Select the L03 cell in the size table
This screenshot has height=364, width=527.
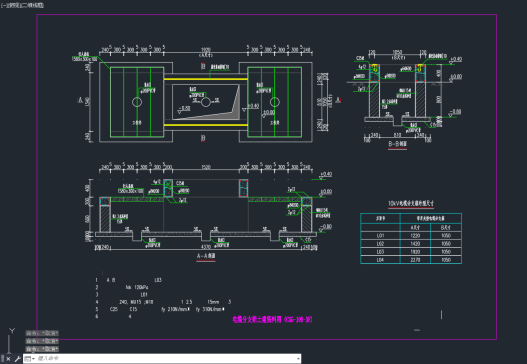tap(380, 252)
